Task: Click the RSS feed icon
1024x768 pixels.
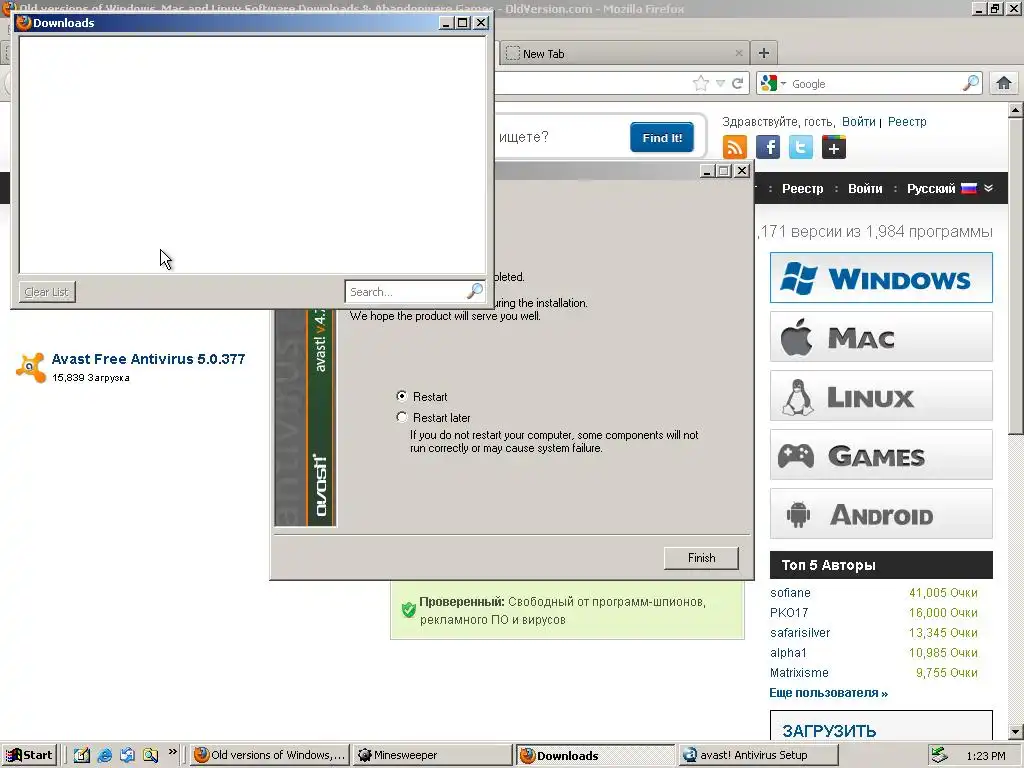Action: pyautogui.click(x=735, y=147)
